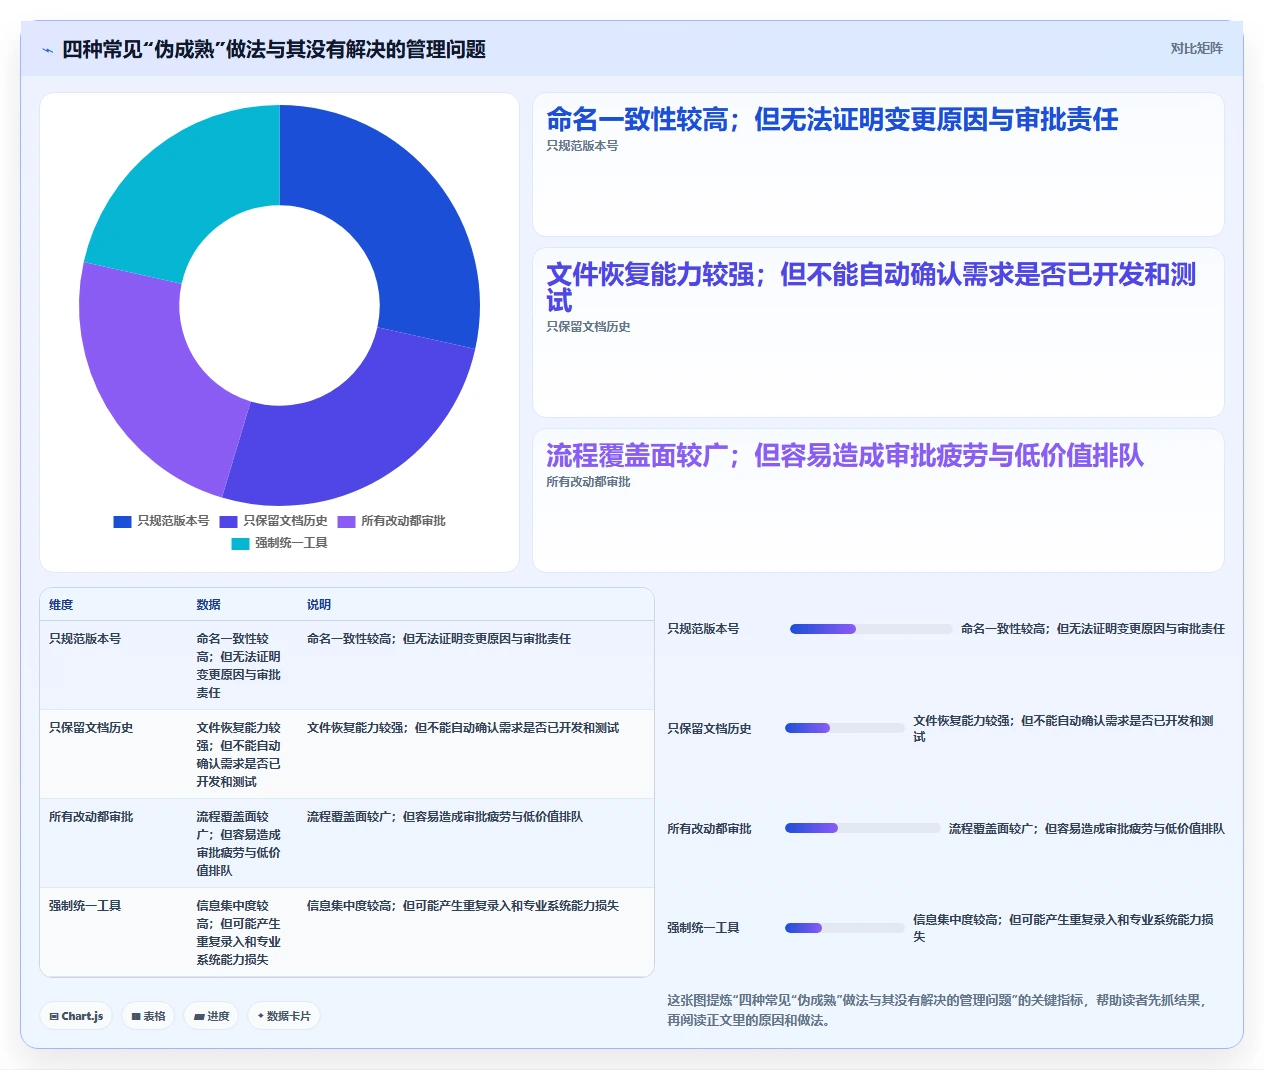Click the 说明 table column header
The height and width of the screenshot is (1070, 1264).
pos(318,605)
